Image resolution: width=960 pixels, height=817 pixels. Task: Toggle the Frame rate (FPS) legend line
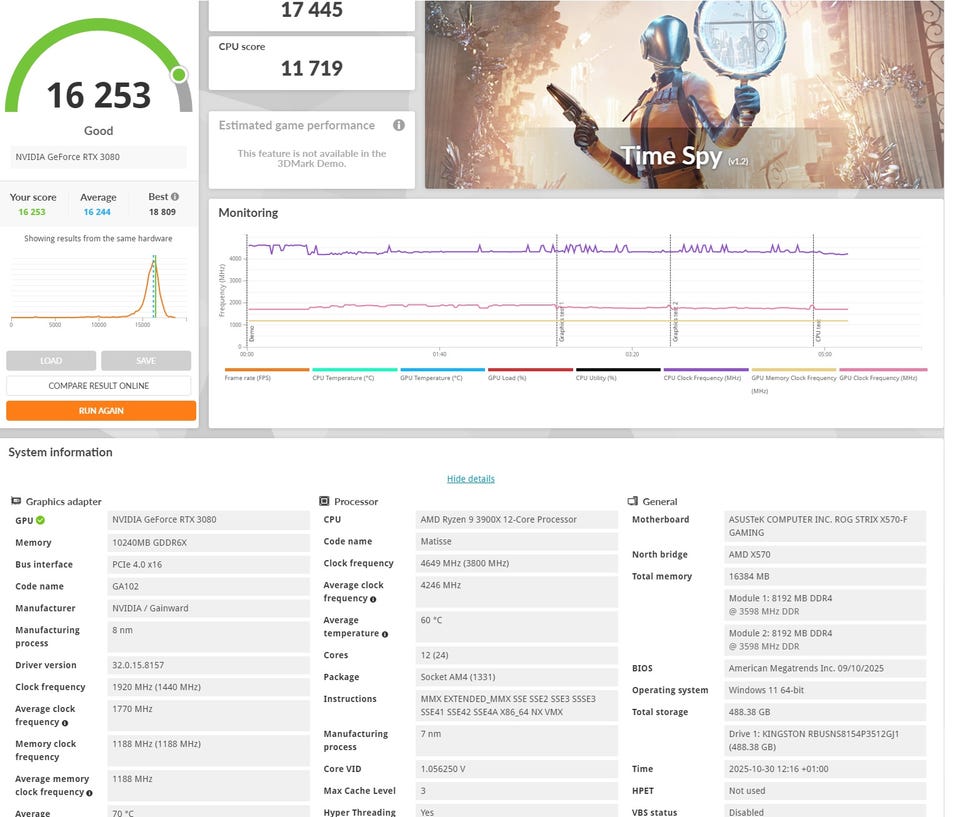pyautogui.click(x=266, y=374)
